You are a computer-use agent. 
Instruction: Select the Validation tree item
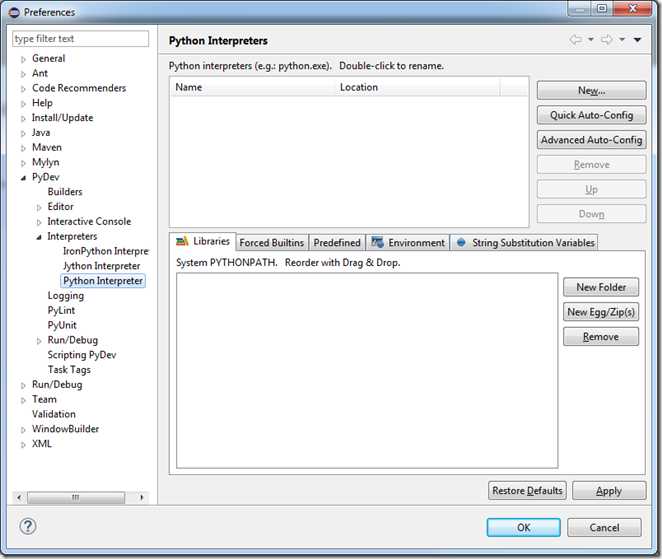click(x=54, y=414)
